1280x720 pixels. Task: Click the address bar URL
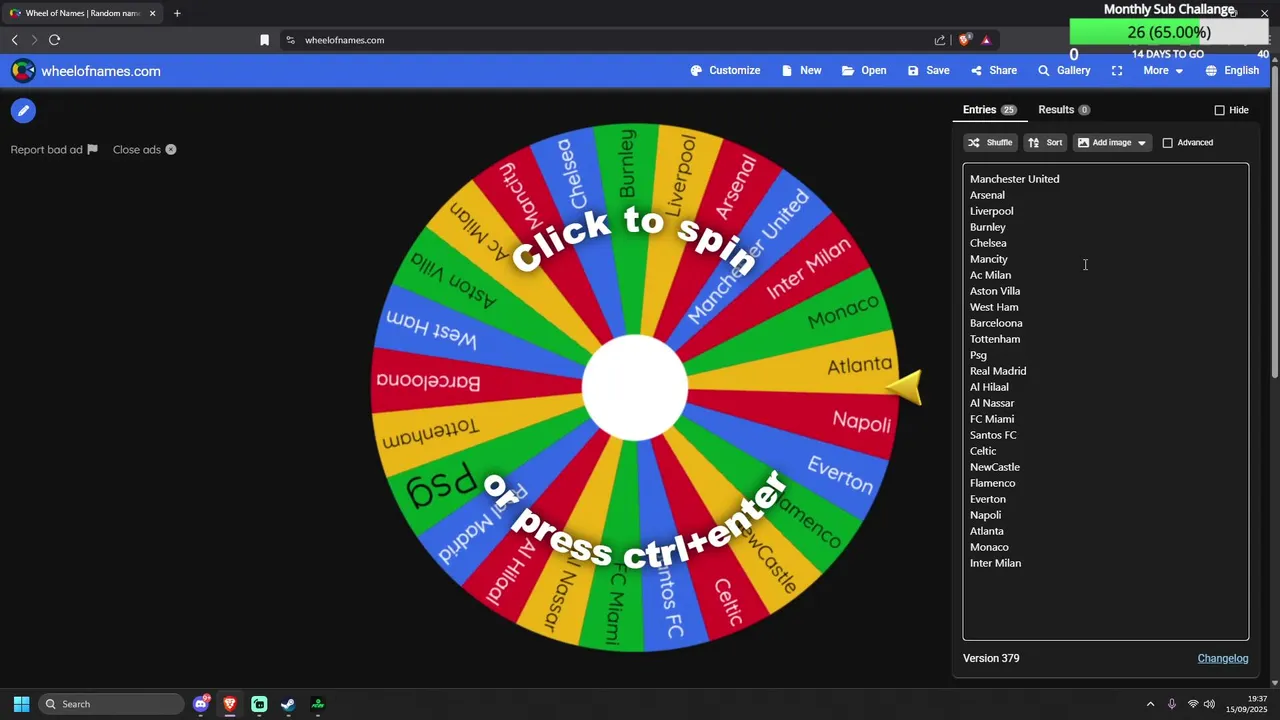[x=345, y=40]
